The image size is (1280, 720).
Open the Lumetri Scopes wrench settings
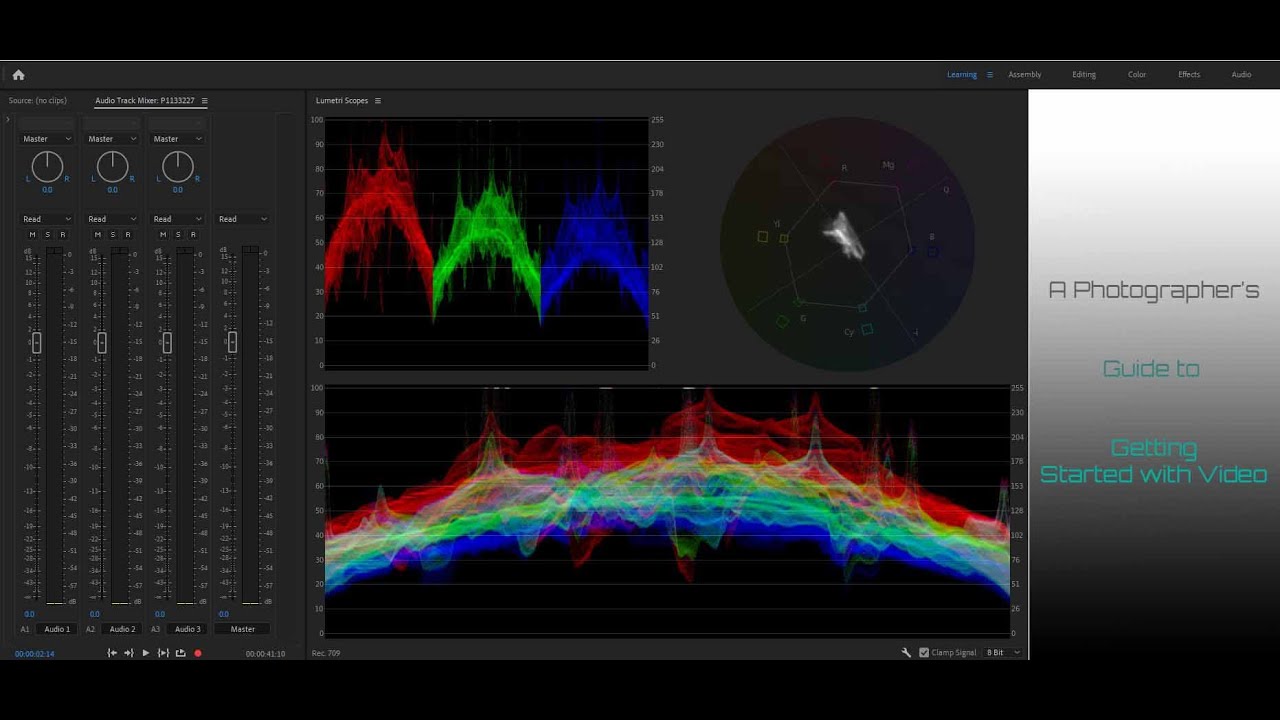click(906, 652)
